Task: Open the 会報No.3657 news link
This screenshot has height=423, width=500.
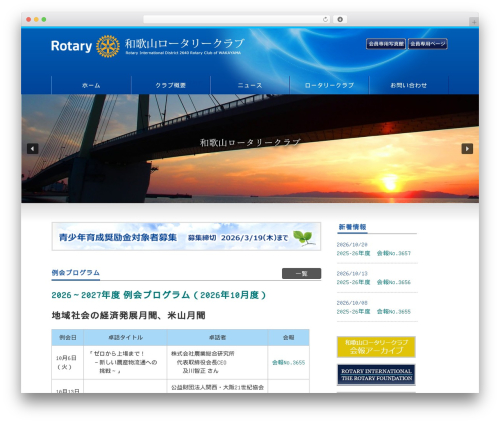Action: pos(374,253)
